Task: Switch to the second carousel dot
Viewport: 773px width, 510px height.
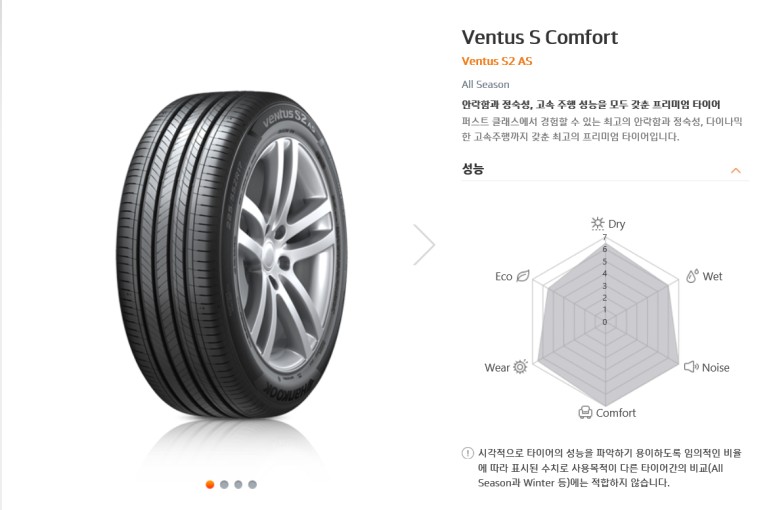Action: coord(224,484)
